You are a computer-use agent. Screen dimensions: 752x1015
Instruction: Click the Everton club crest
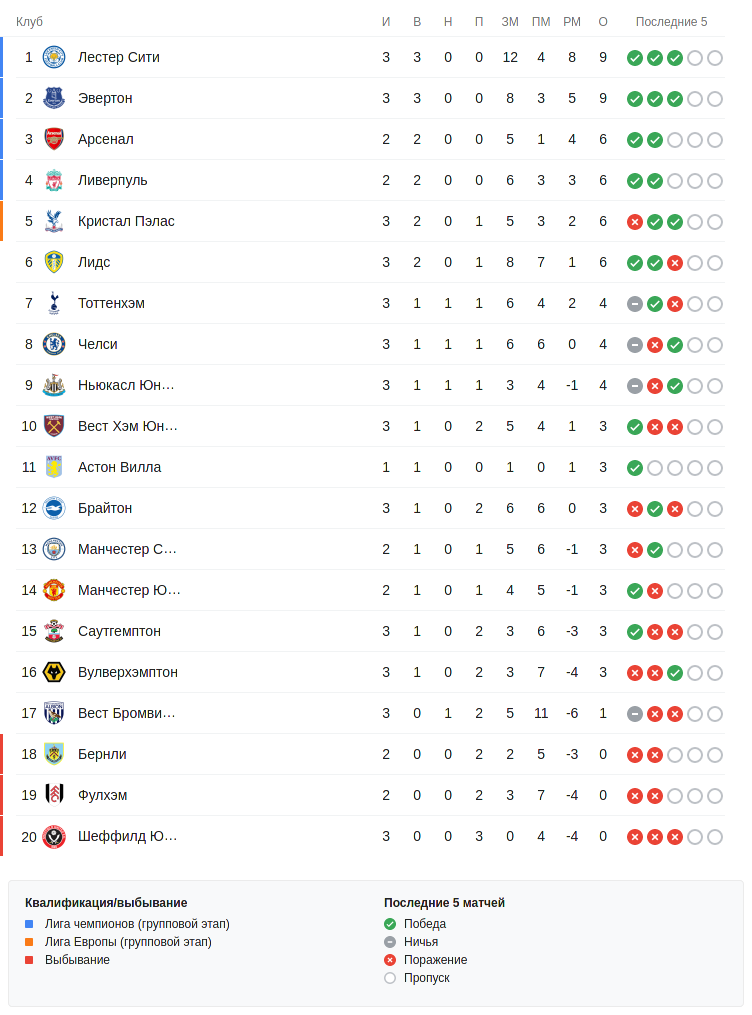point(54,98)
